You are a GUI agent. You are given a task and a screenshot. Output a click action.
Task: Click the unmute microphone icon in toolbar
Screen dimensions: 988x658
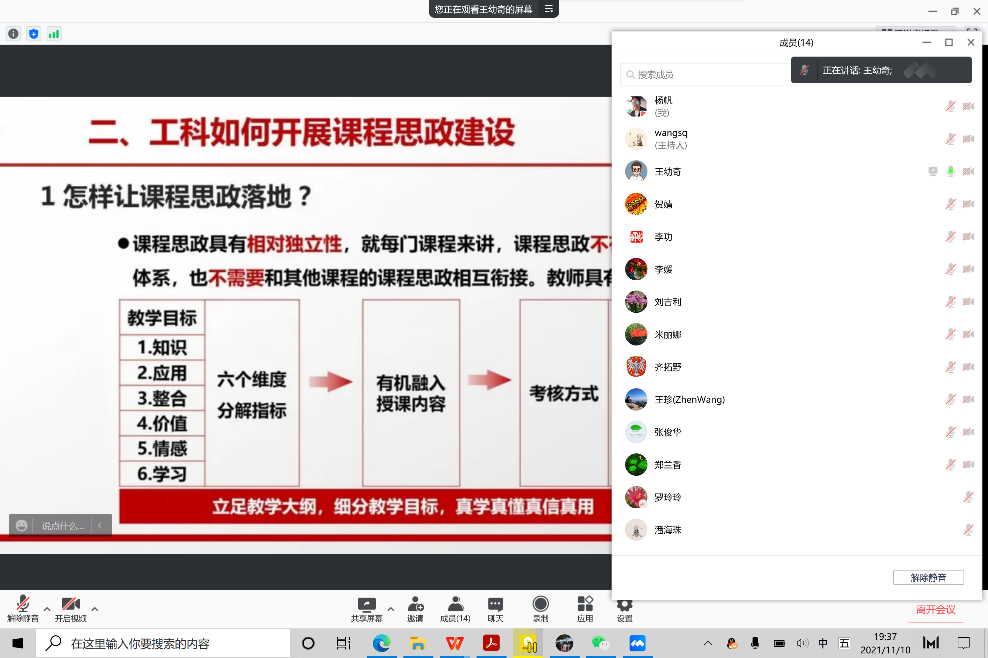22,604
